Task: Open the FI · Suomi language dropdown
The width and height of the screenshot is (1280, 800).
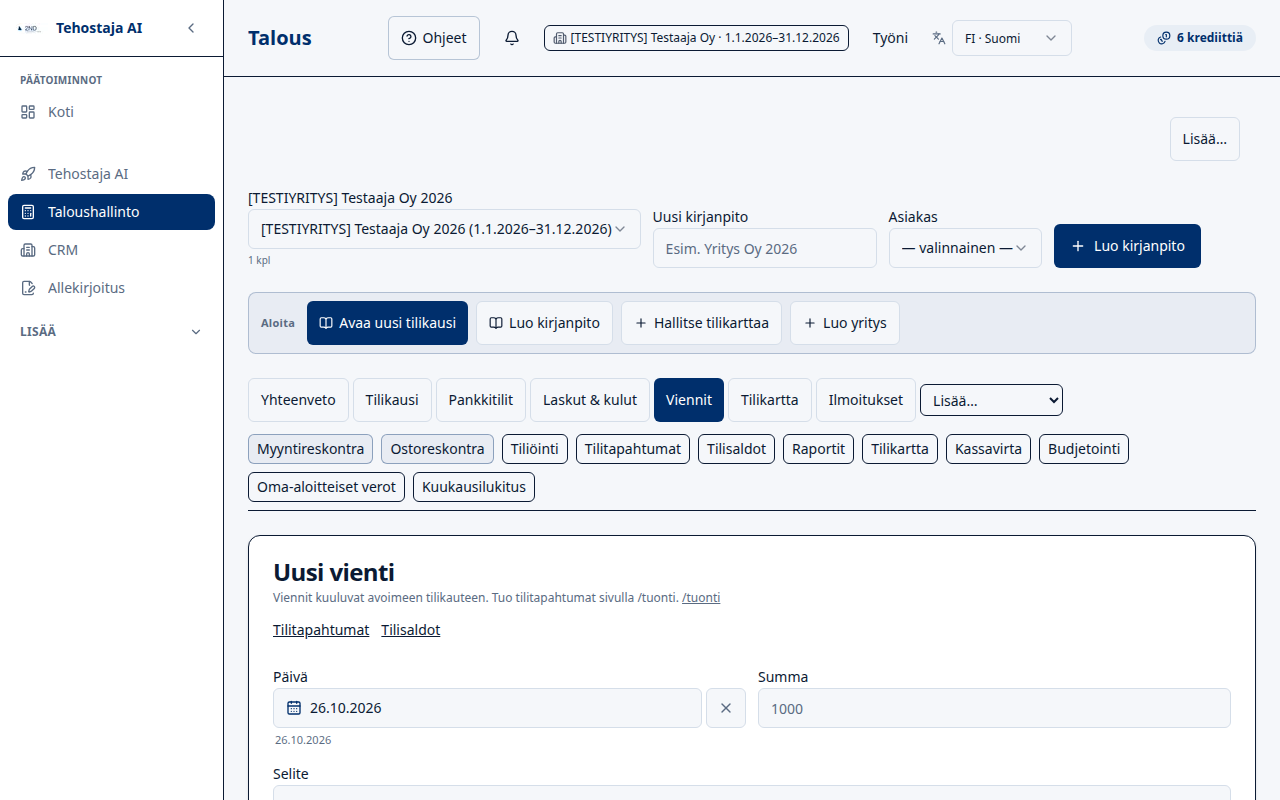Action: (1011, 38)
